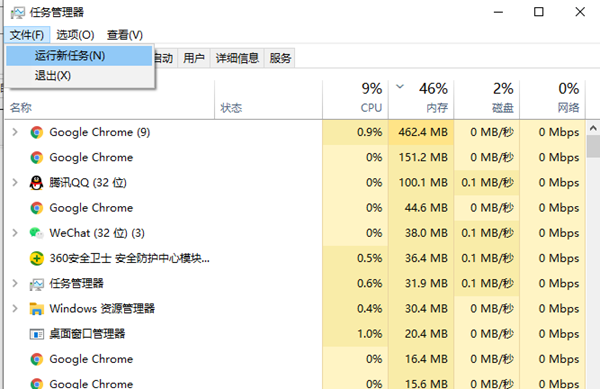Click the 桌面窗口管理器 icon

pos(37,334)
